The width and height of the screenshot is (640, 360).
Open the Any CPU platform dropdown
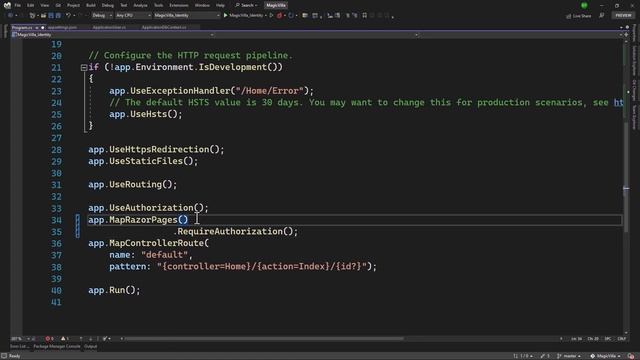tap(133, 16)
